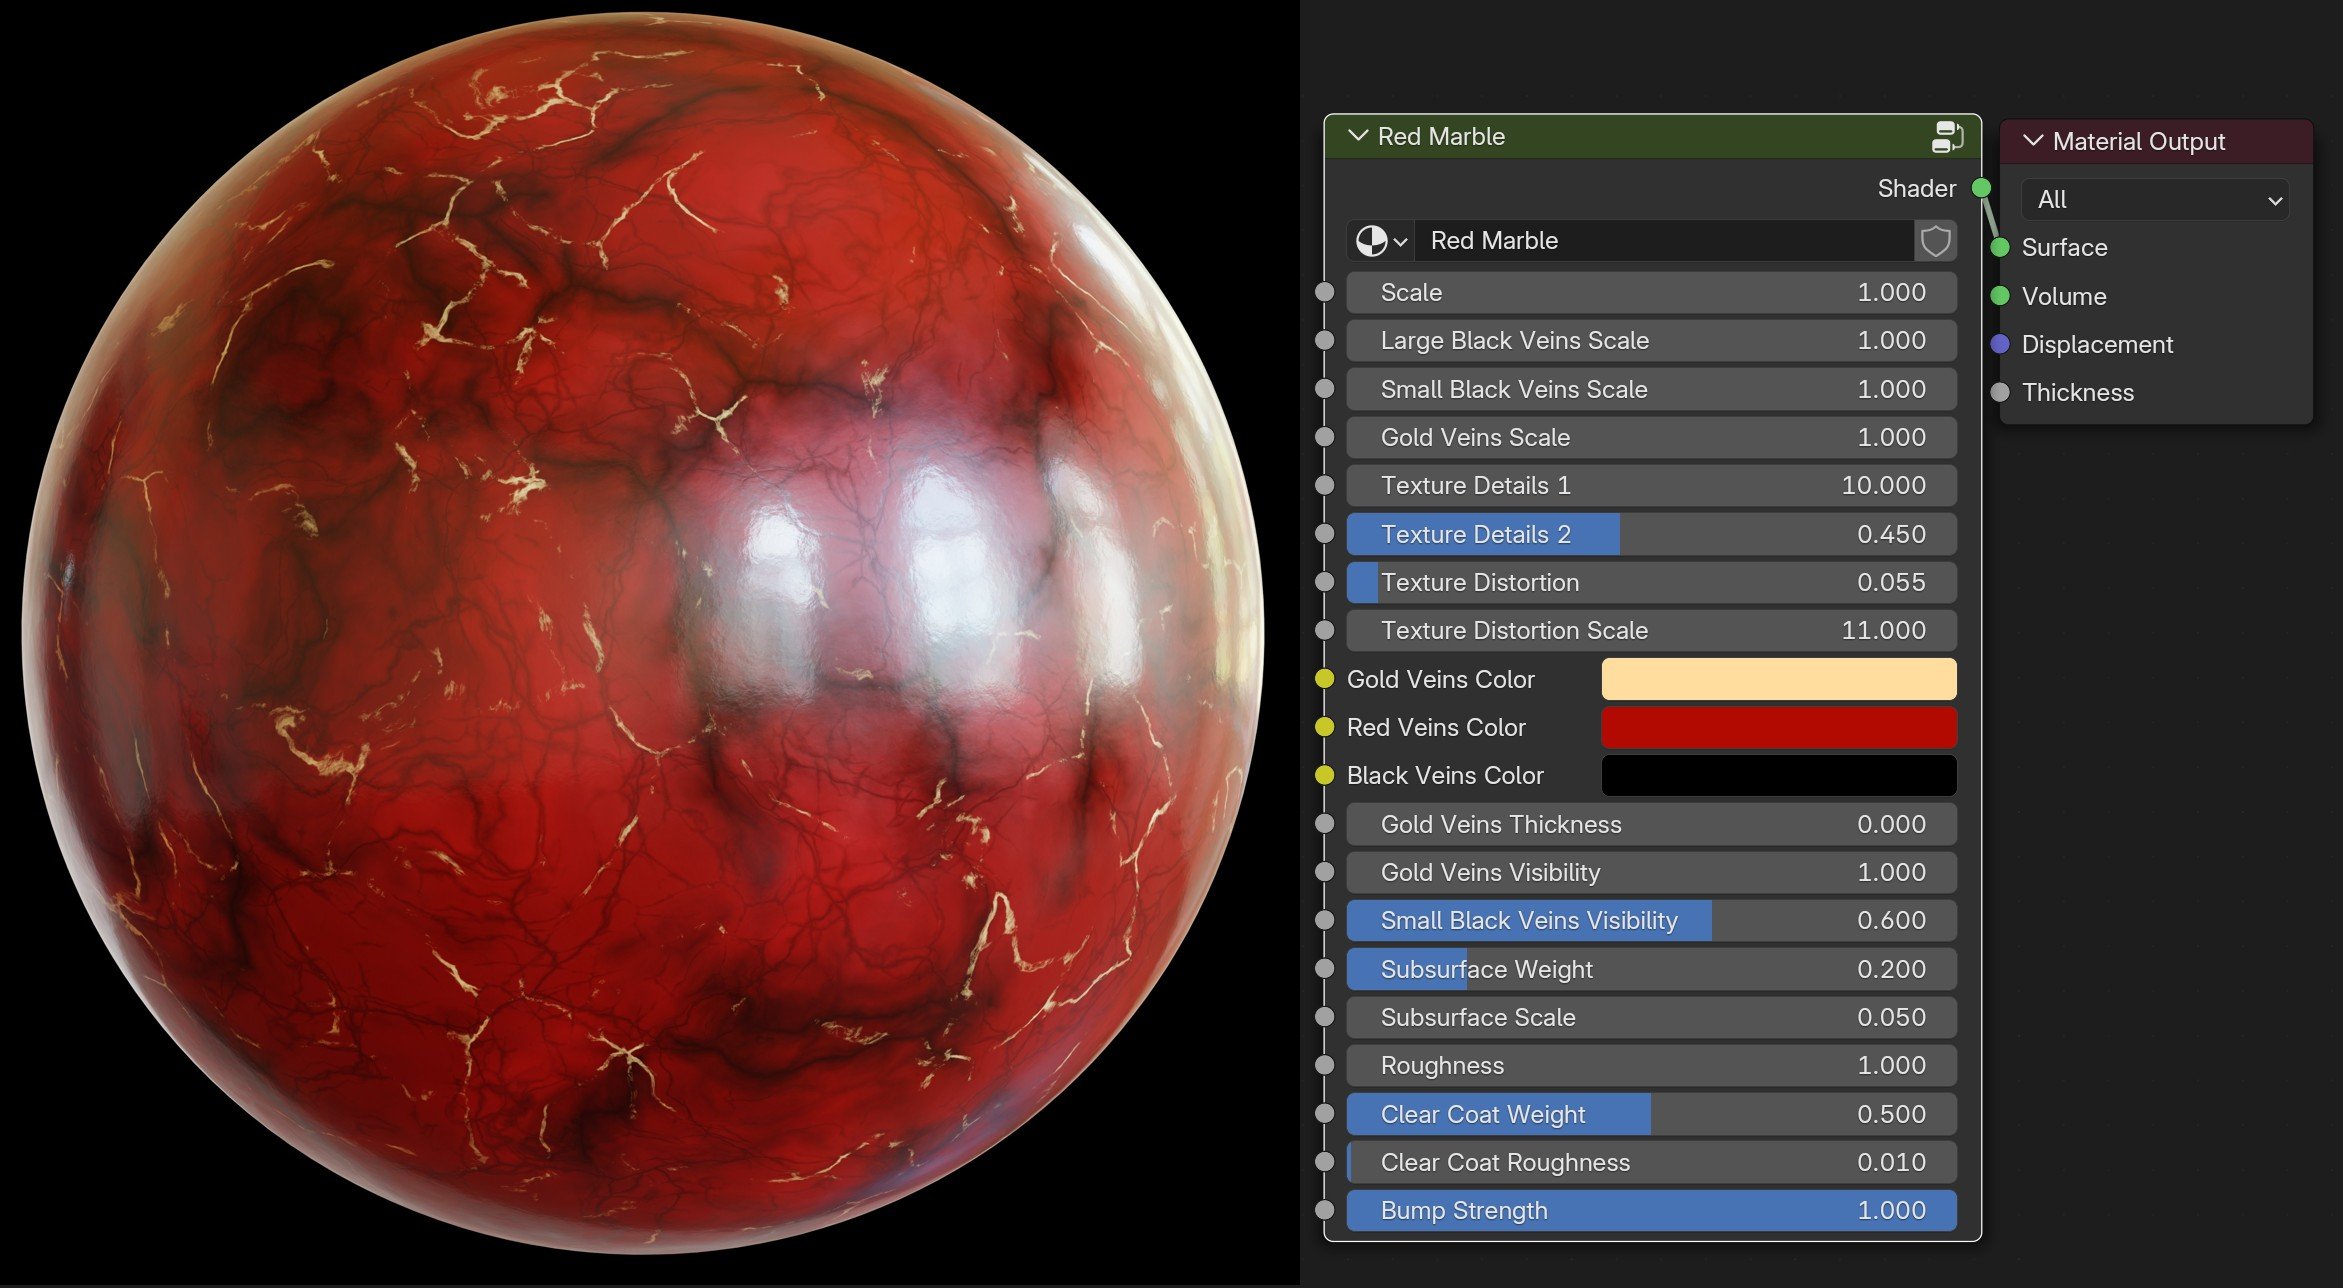Click the Texture Details 2 slider
Screen dimensions: 2343x1288
point(1650,534)
